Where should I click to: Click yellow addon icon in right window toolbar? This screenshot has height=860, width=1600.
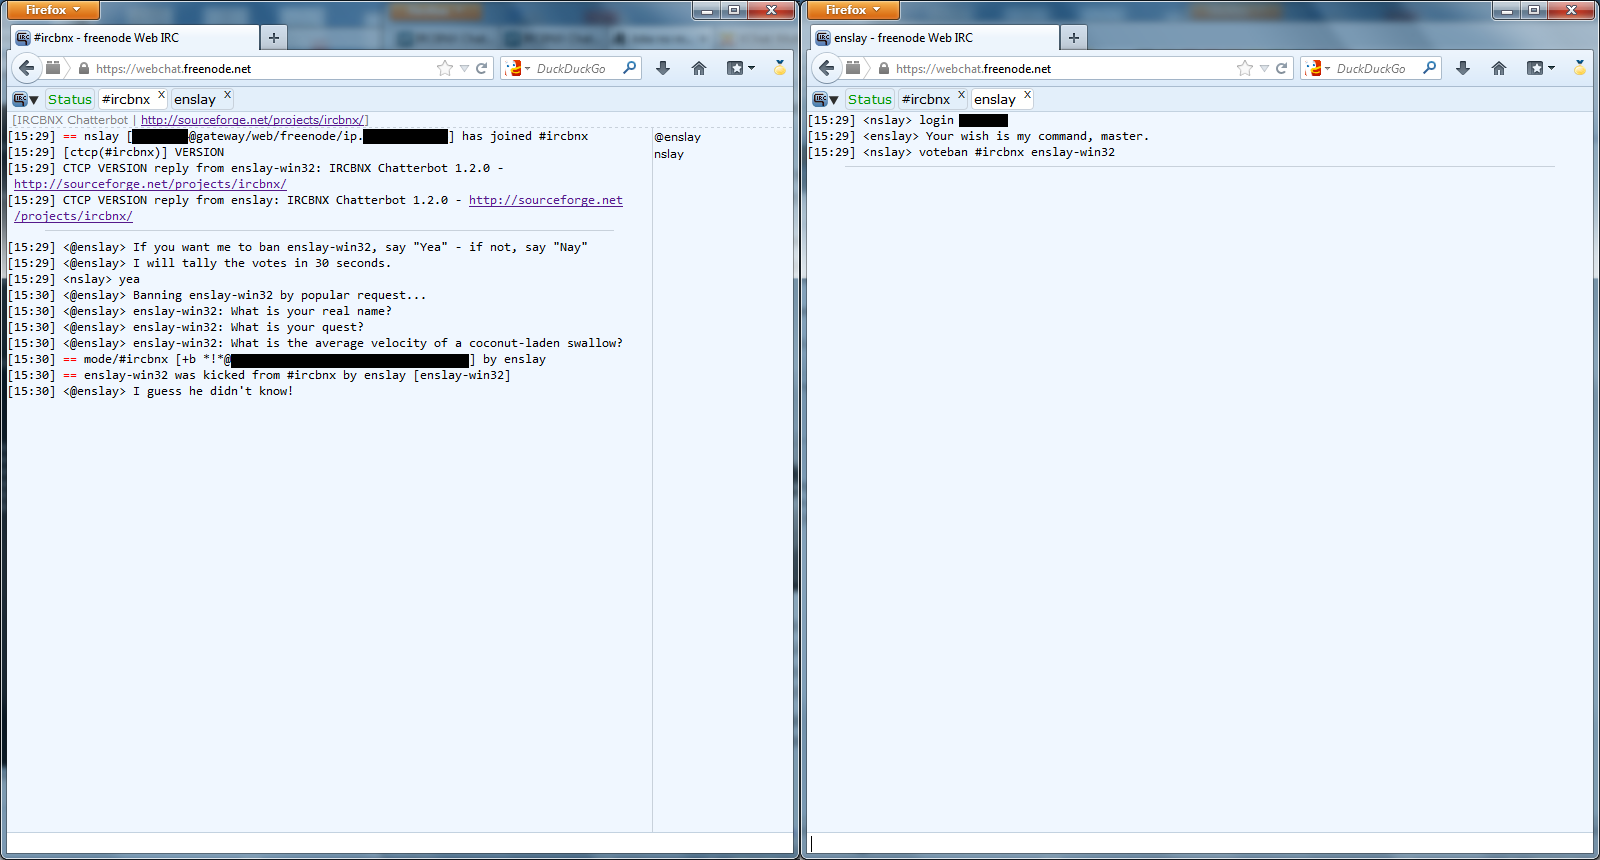pos(1580,68)
